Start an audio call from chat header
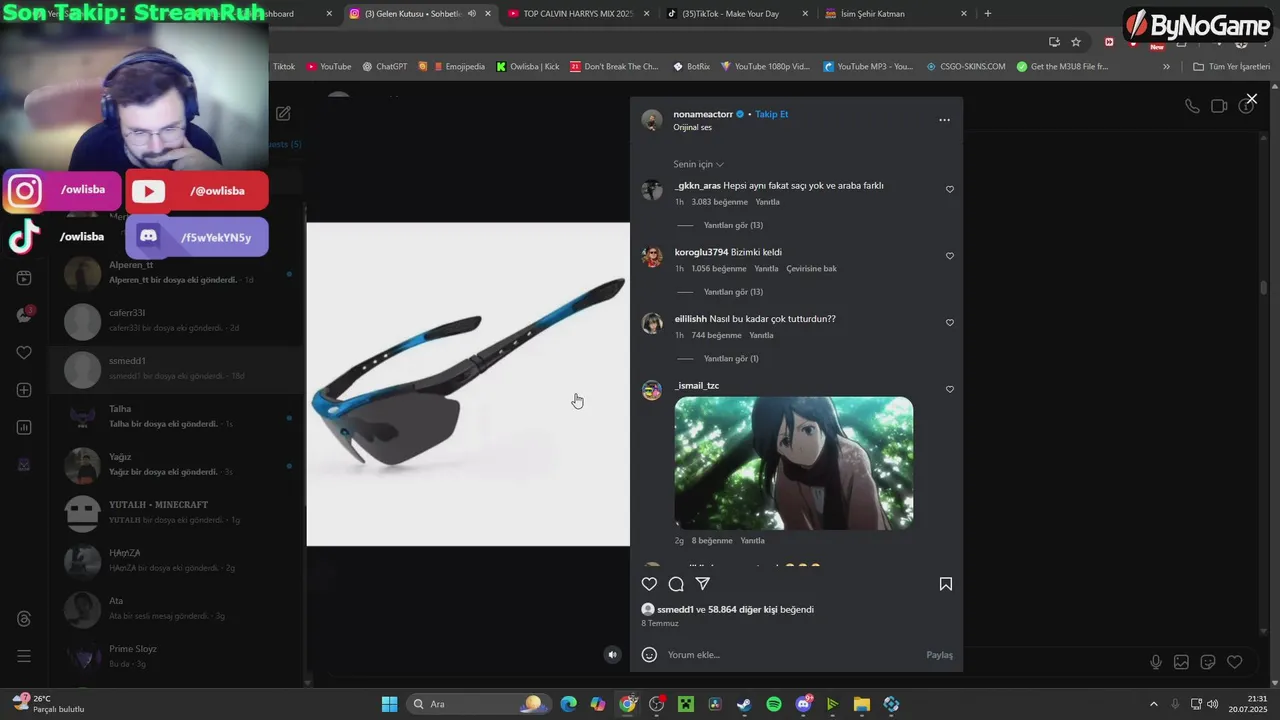 coord(1192,106)
